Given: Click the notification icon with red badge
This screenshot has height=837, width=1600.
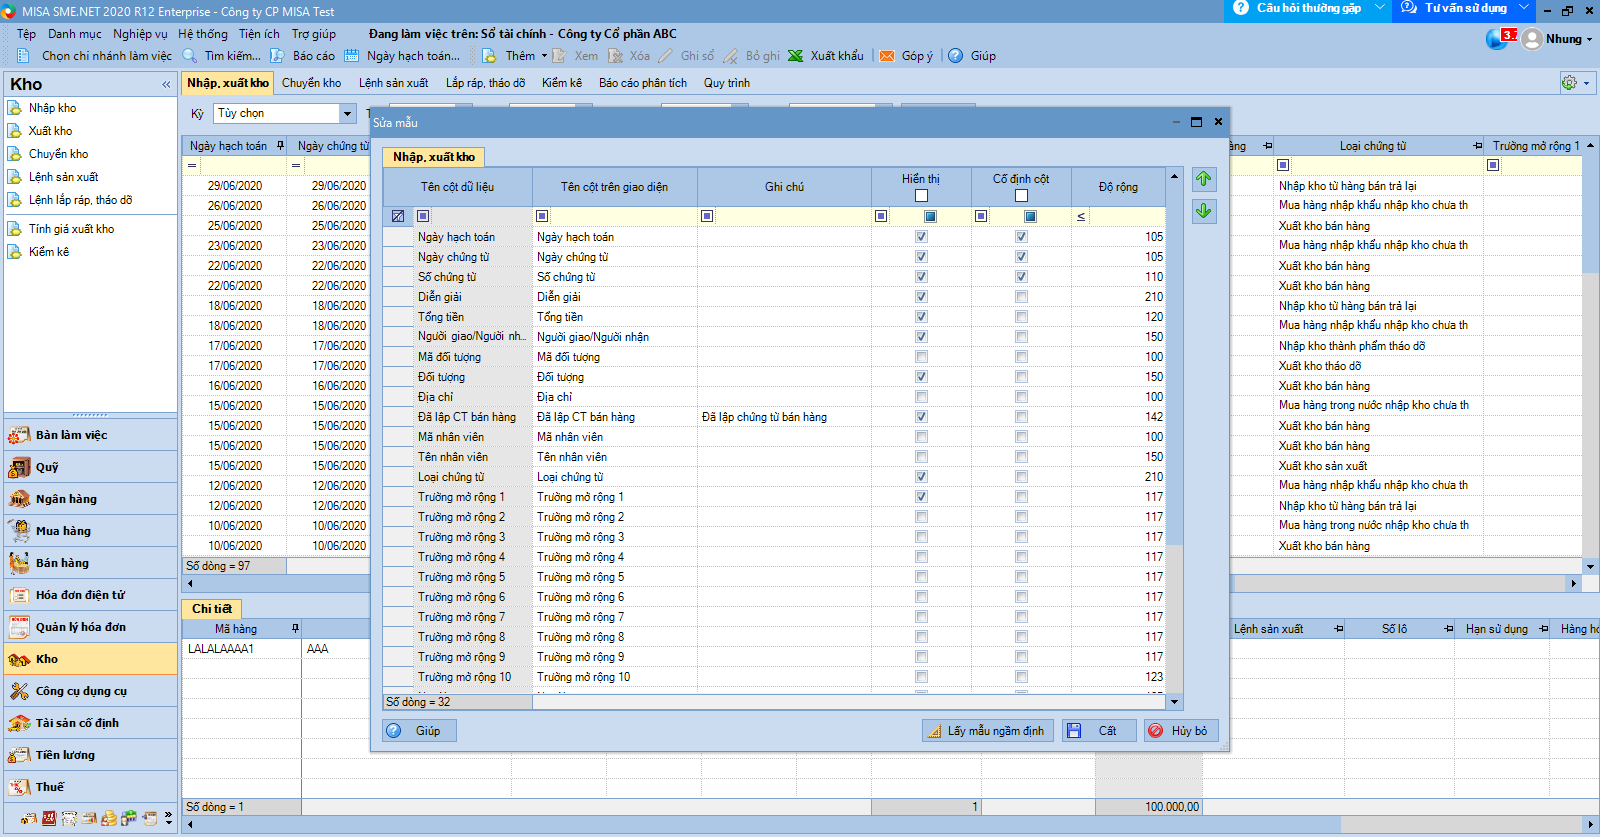Looking at the screenshot, I should click(1499, 39).
